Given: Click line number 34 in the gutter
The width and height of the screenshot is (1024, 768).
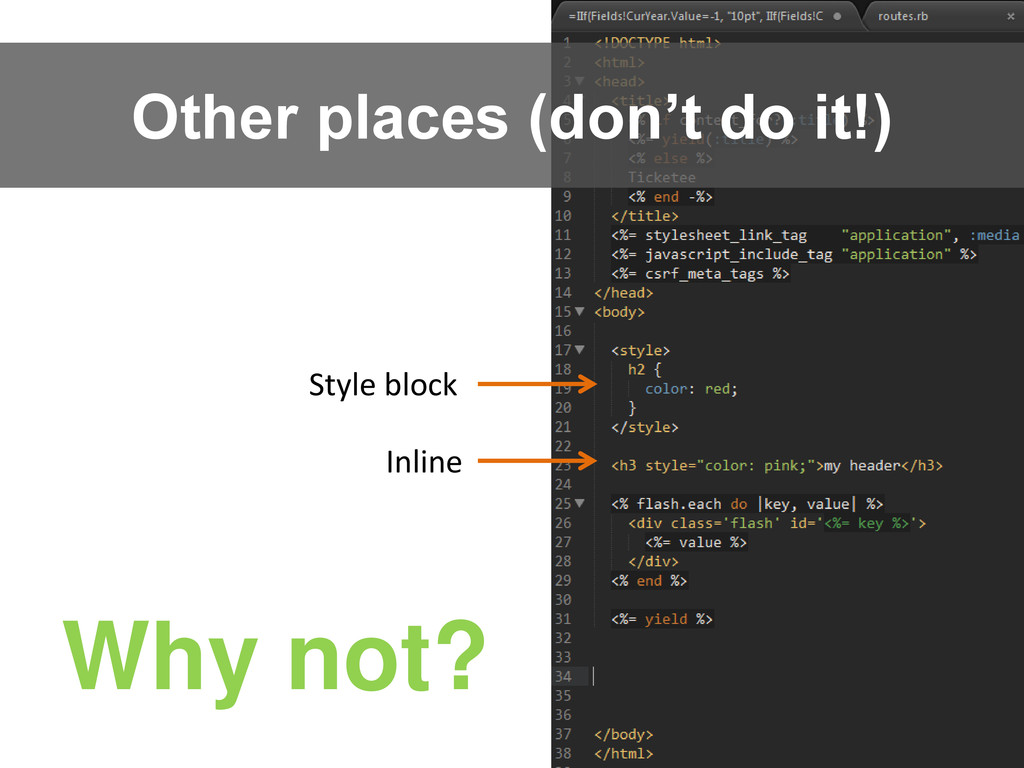Looking at the screenshot, I should point(563,677).
